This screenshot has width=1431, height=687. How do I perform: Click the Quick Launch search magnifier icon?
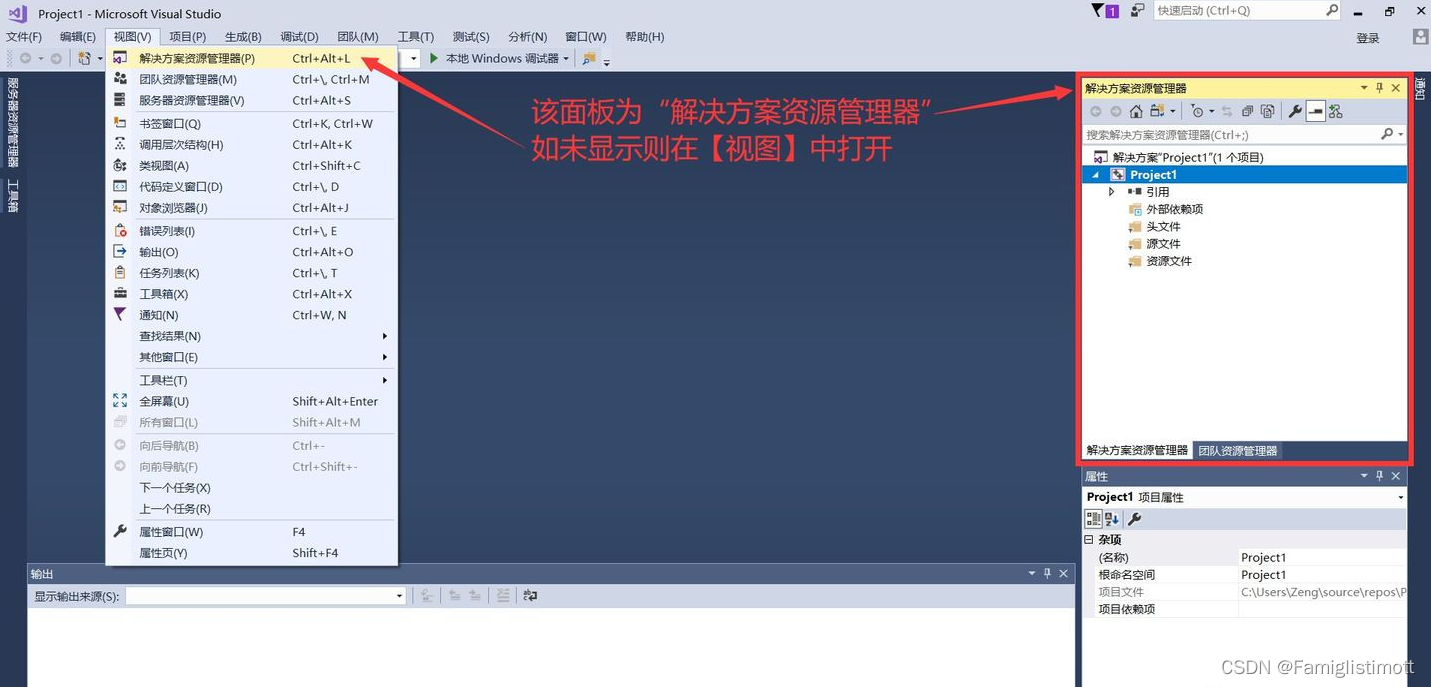point(1332,10)
